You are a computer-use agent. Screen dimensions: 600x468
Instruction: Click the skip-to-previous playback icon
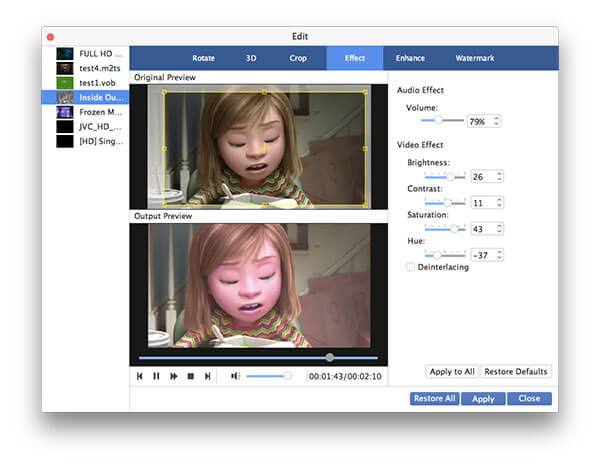[140, 376]
